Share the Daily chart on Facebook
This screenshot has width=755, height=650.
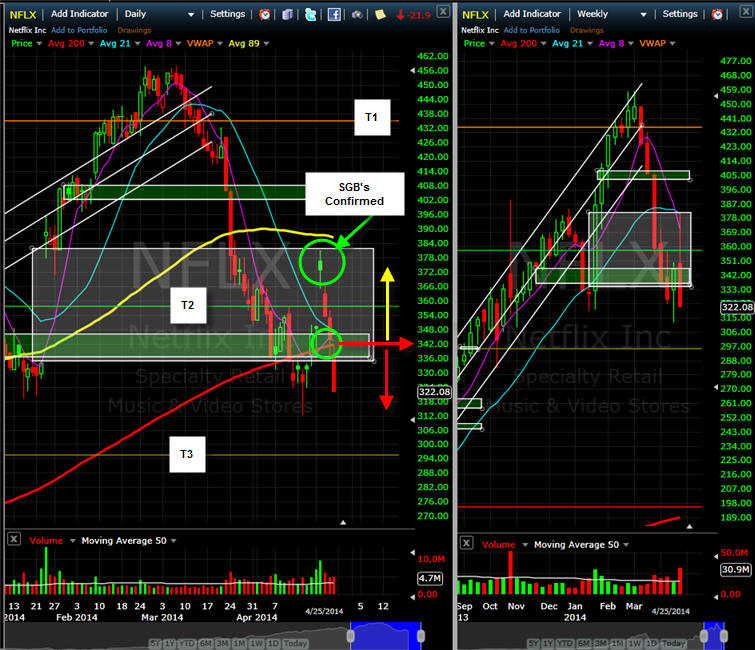334,14
